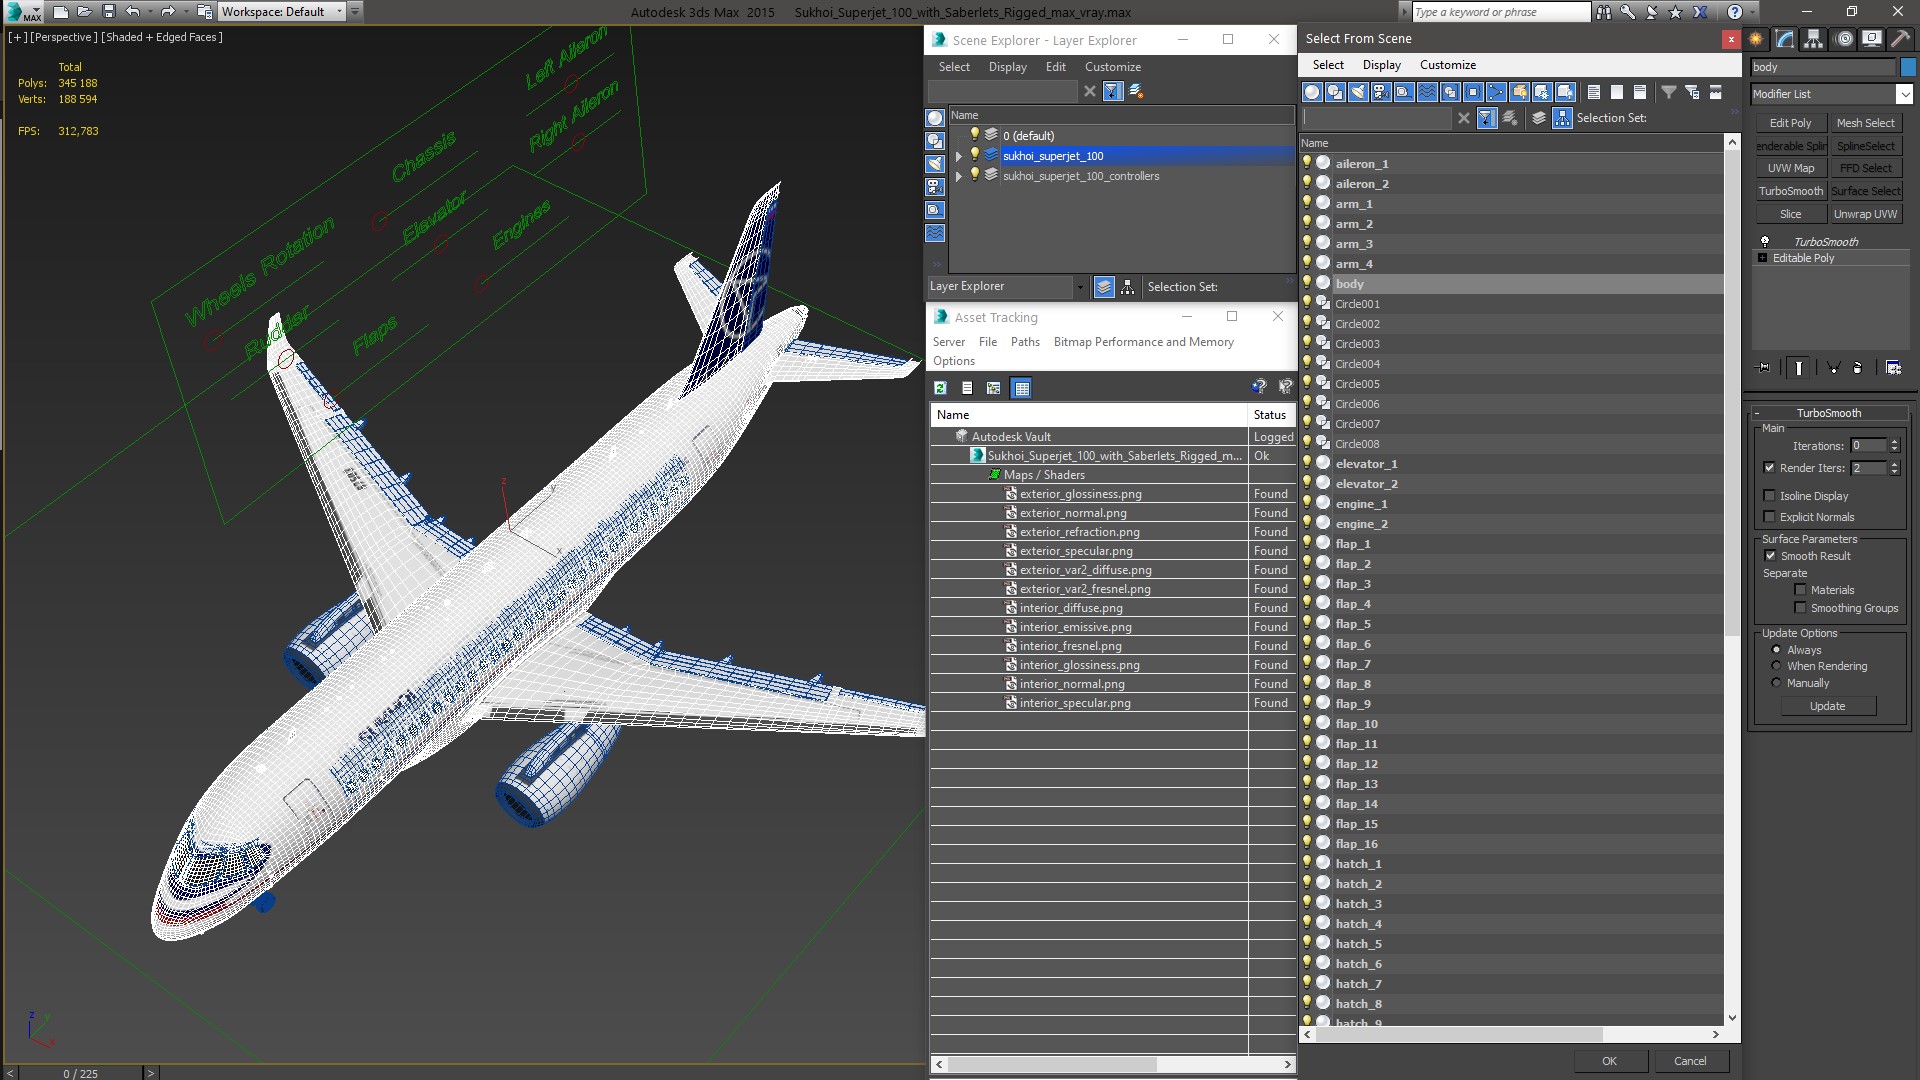Open Customize menu in Select From Scene
Screen dimensions: 1920x1080
[x=1447, y=65]
